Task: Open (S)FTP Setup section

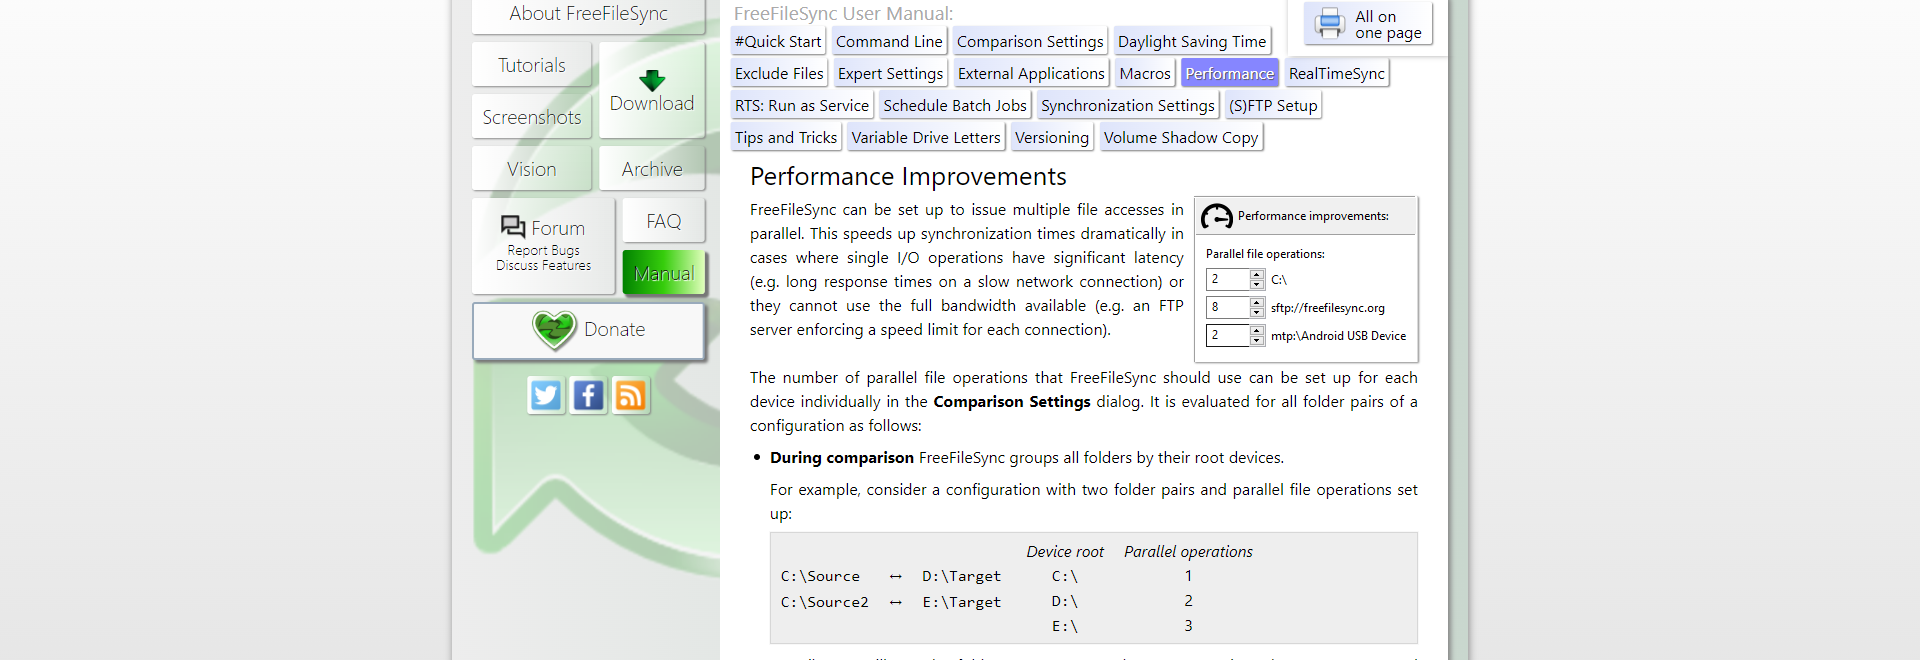Action: click(x=1273, y=105)
